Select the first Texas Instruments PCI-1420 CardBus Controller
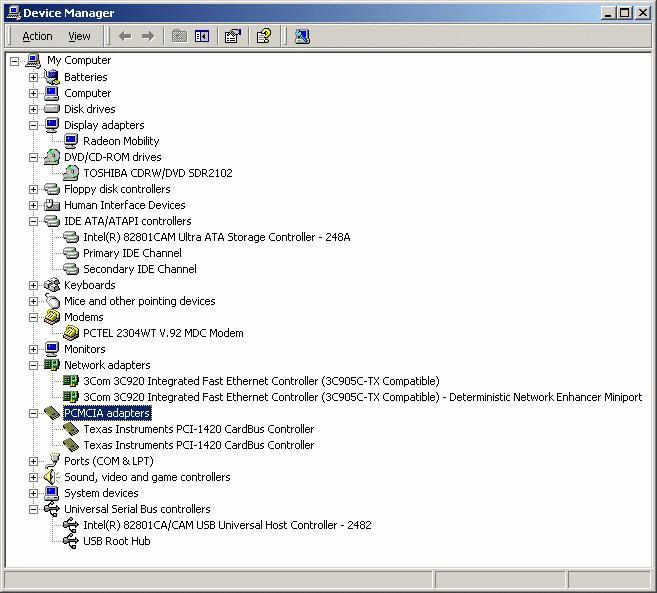Viewport: 657px width, 593px height. [199, 429]
